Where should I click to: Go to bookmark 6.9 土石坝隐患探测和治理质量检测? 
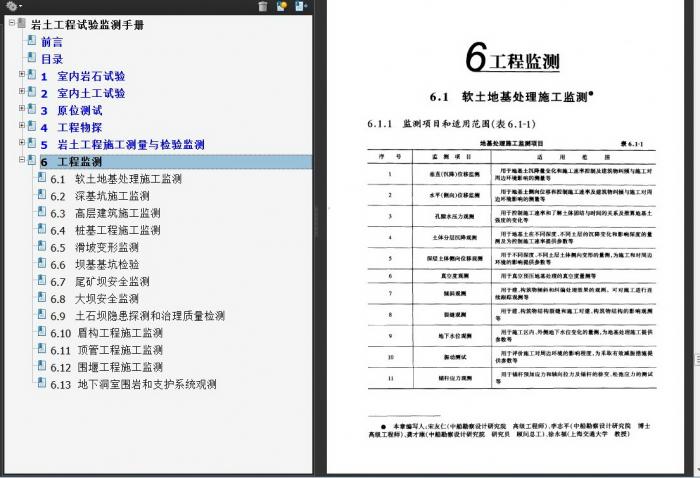point(150,316)
